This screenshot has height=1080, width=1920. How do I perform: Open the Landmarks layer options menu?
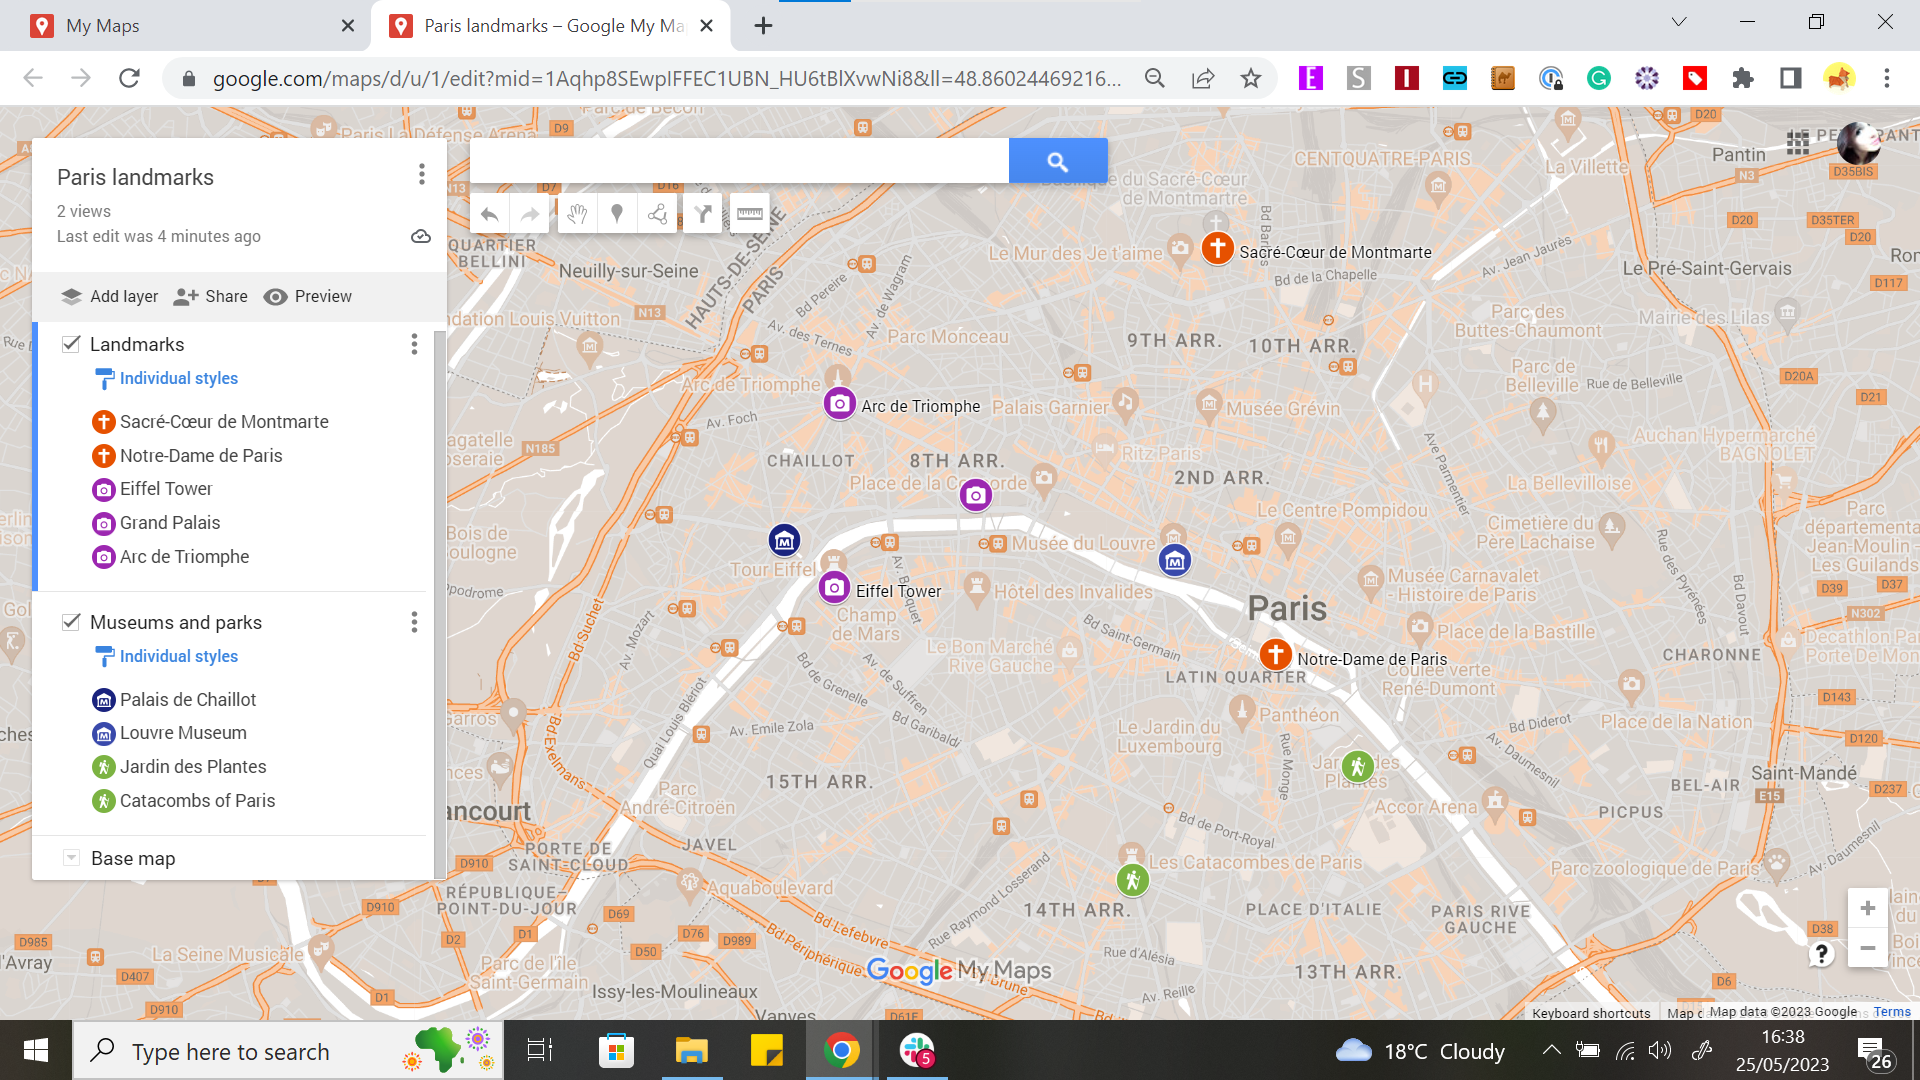click(413, 344)
